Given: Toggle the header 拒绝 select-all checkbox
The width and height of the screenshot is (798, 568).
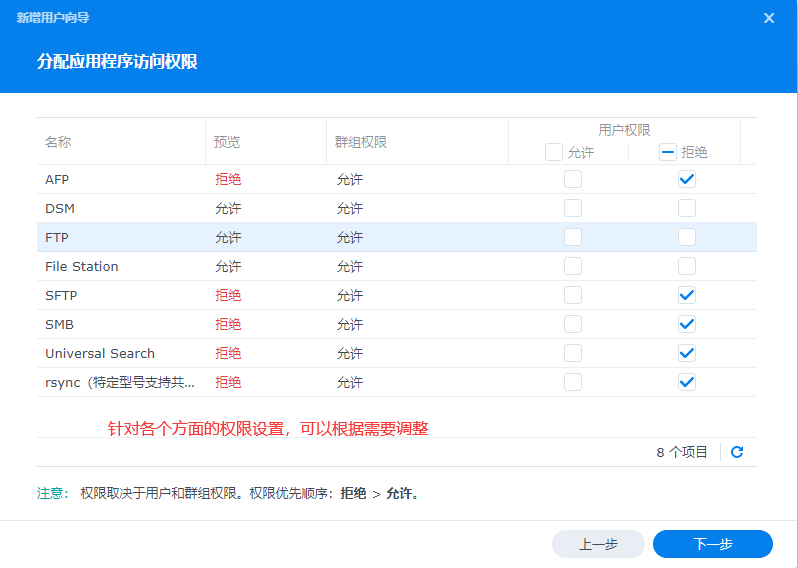Looking at the screenshot, I should (x=668, y=153).
